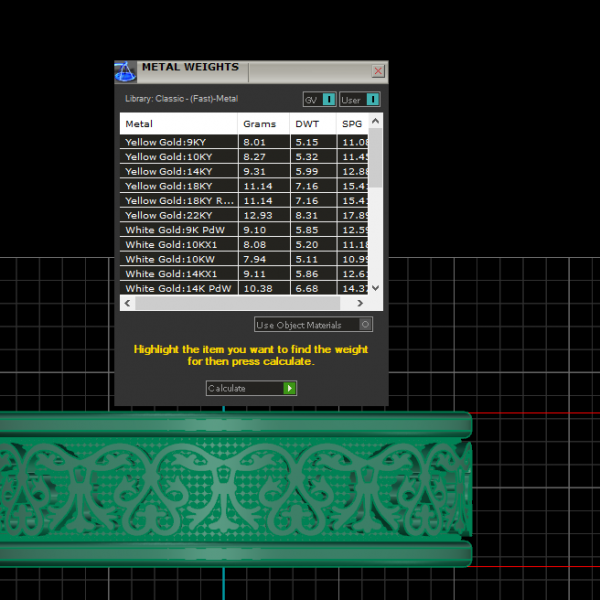Select the Yellow Gold:9KY row
Viewport: 600px width, 600px height.
178,142
